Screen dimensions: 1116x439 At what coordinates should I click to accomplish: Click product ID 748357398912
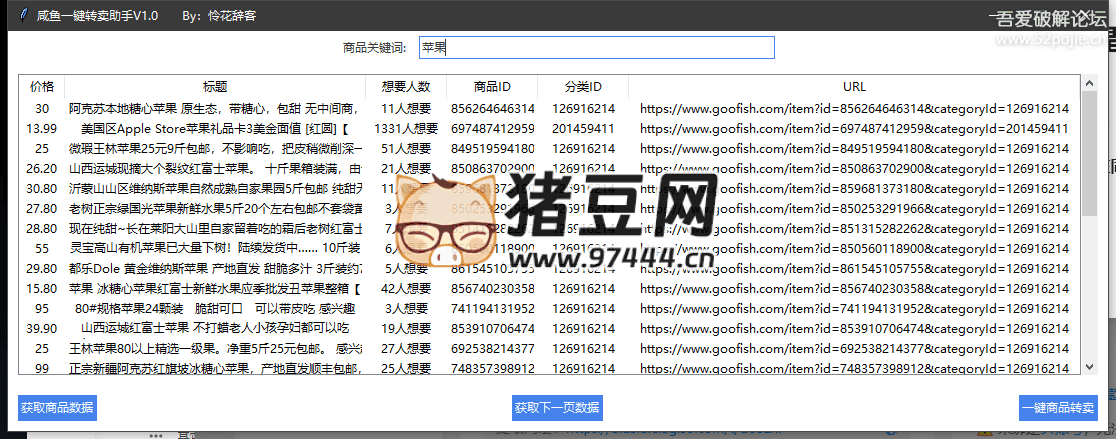point(493,368)
